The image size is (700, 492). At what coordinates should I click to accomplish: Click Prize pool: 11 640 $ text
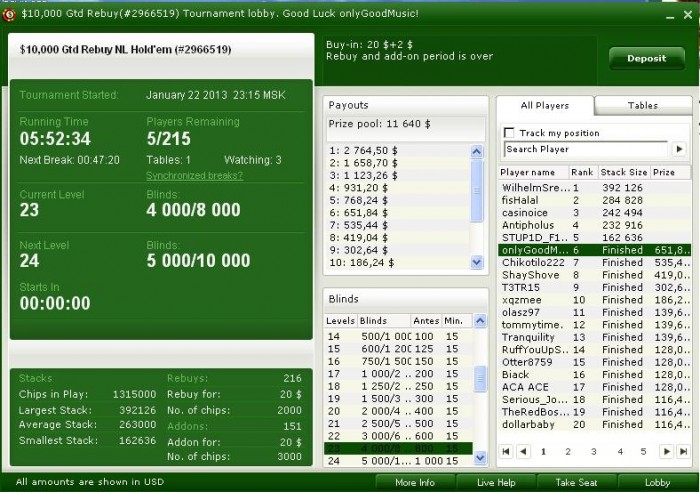coord(379,124)
